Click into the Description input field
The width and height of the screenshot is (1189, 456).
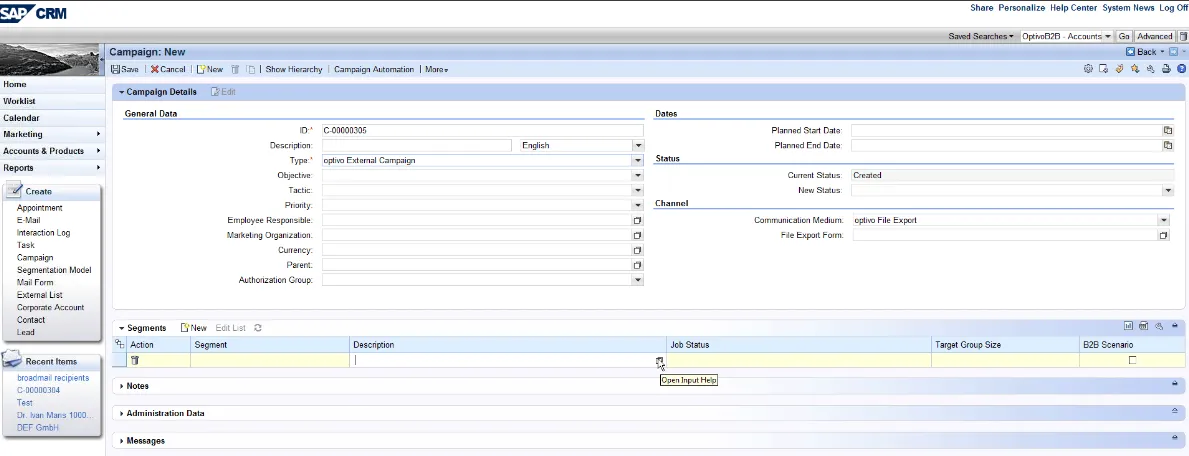pyautogui.click(x=417, y=145)
